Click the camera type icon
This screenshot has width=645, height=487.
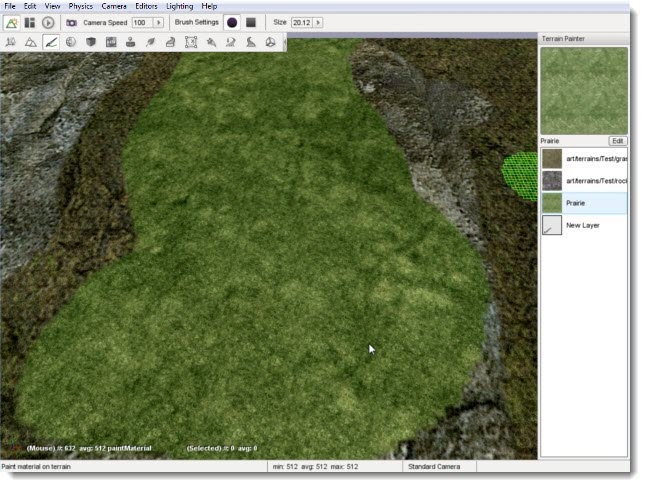point(72,22)
